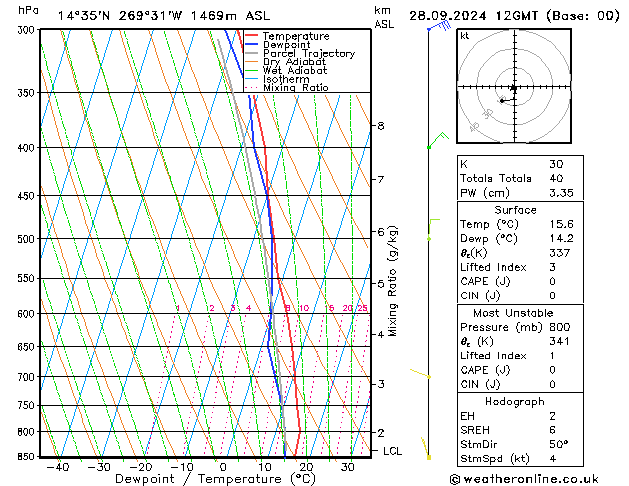Click the 'Hodograph' section heading in the table
Screen dimensions: 629x486
point(515,401)
